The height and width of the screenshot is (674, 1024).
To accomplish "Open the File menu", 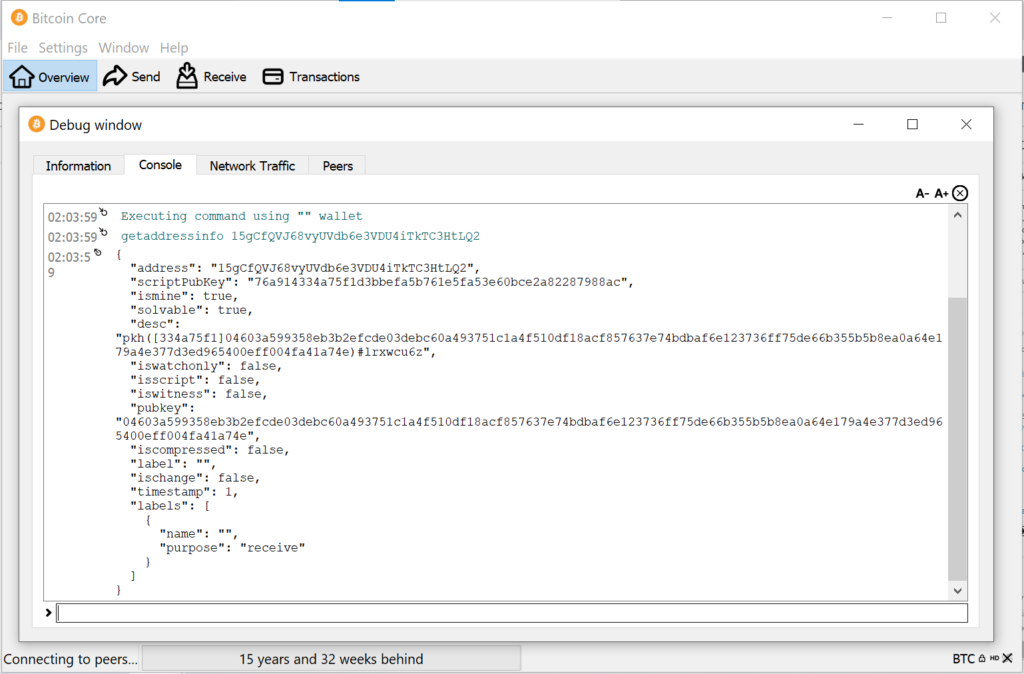I will point(18,48).
